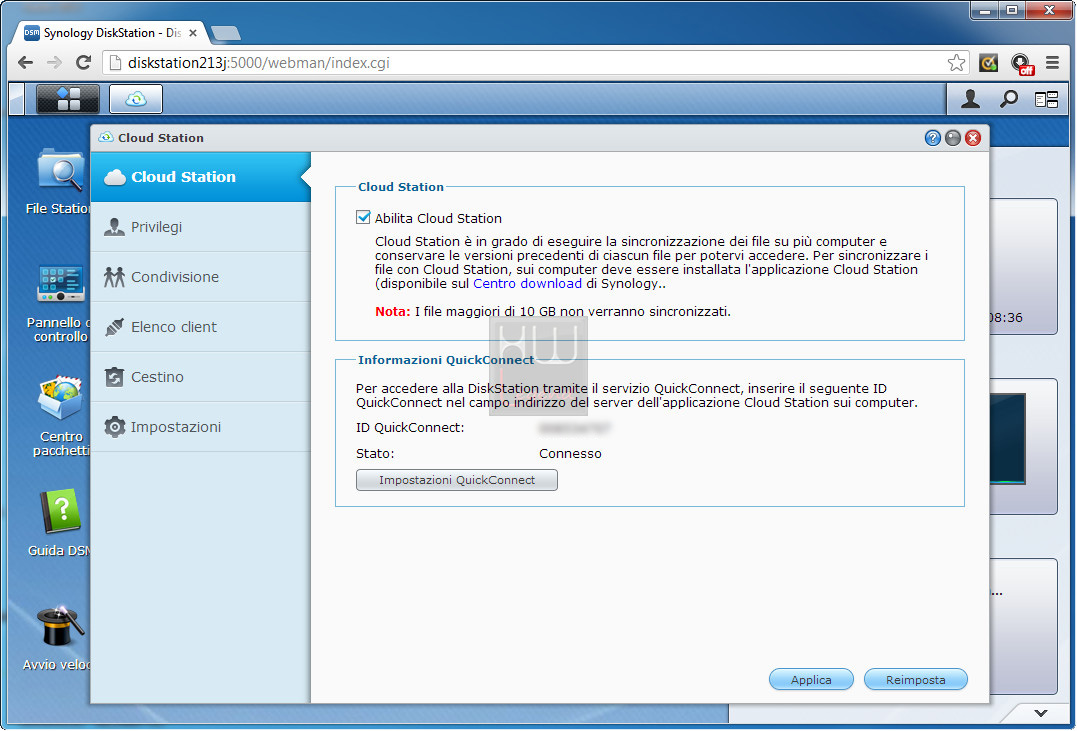Follow the Centro download link
The width and height of the screenshot is (1077, 731).
click(x=528, y=283)
